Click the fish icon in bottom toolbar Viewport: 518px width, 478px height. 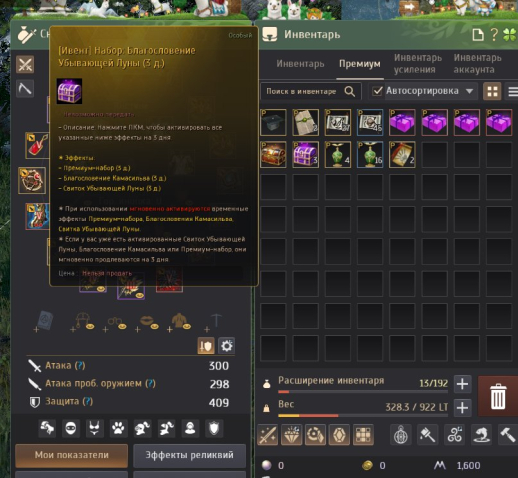pyautogui.click(x=481, y=434)
